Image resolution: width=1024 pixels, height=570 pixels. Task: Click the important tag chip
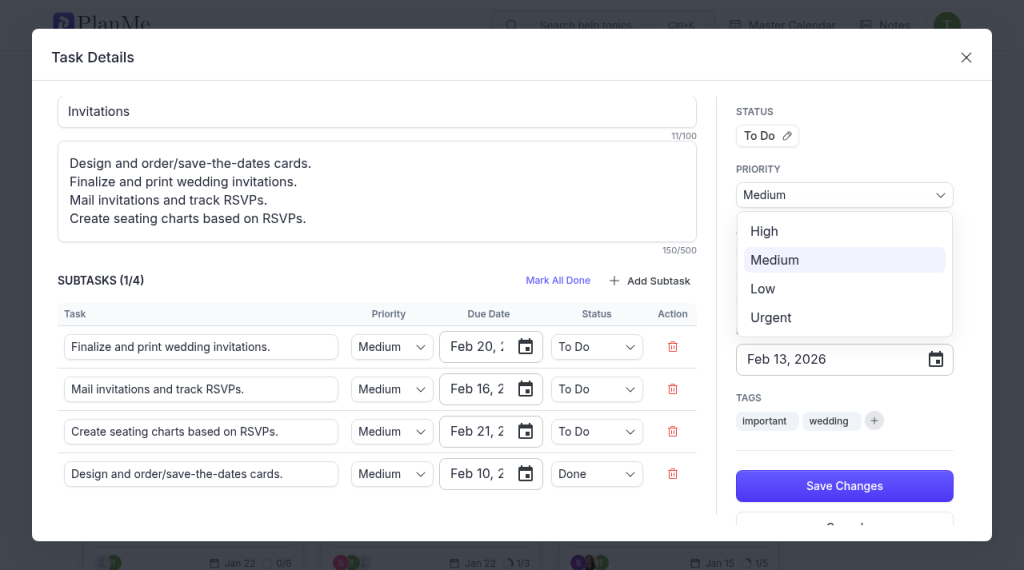pyautogui.click(x=767, y=421)
